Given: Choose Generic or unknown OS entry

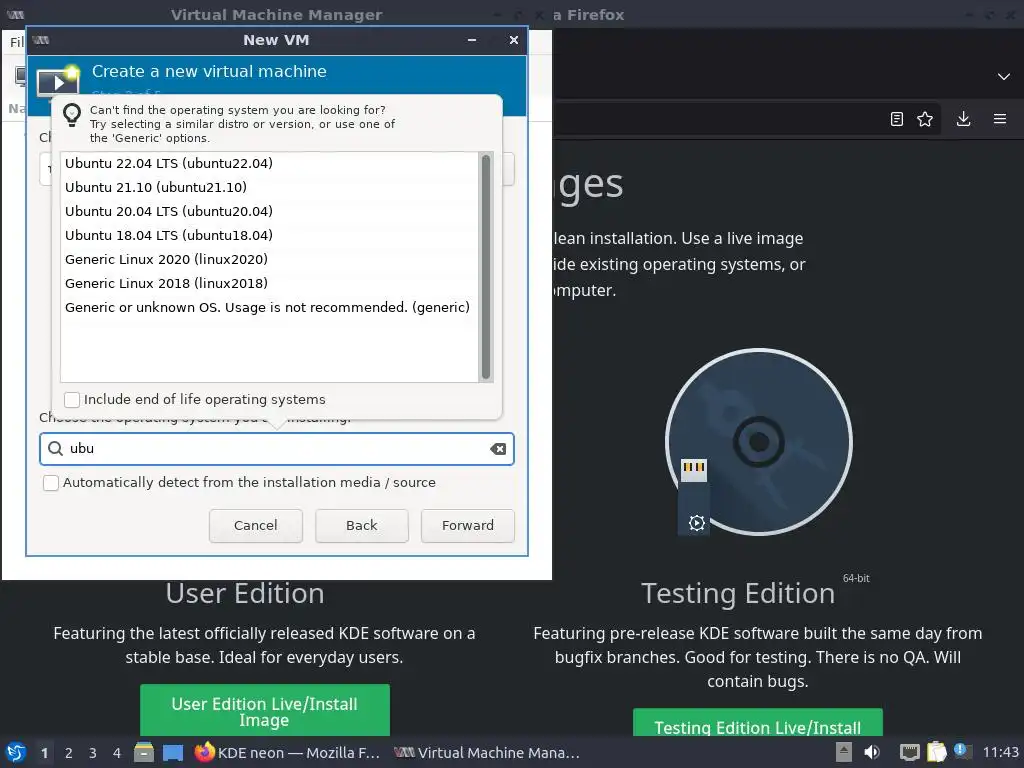Looking at the screenshot, I should [269, 308].
